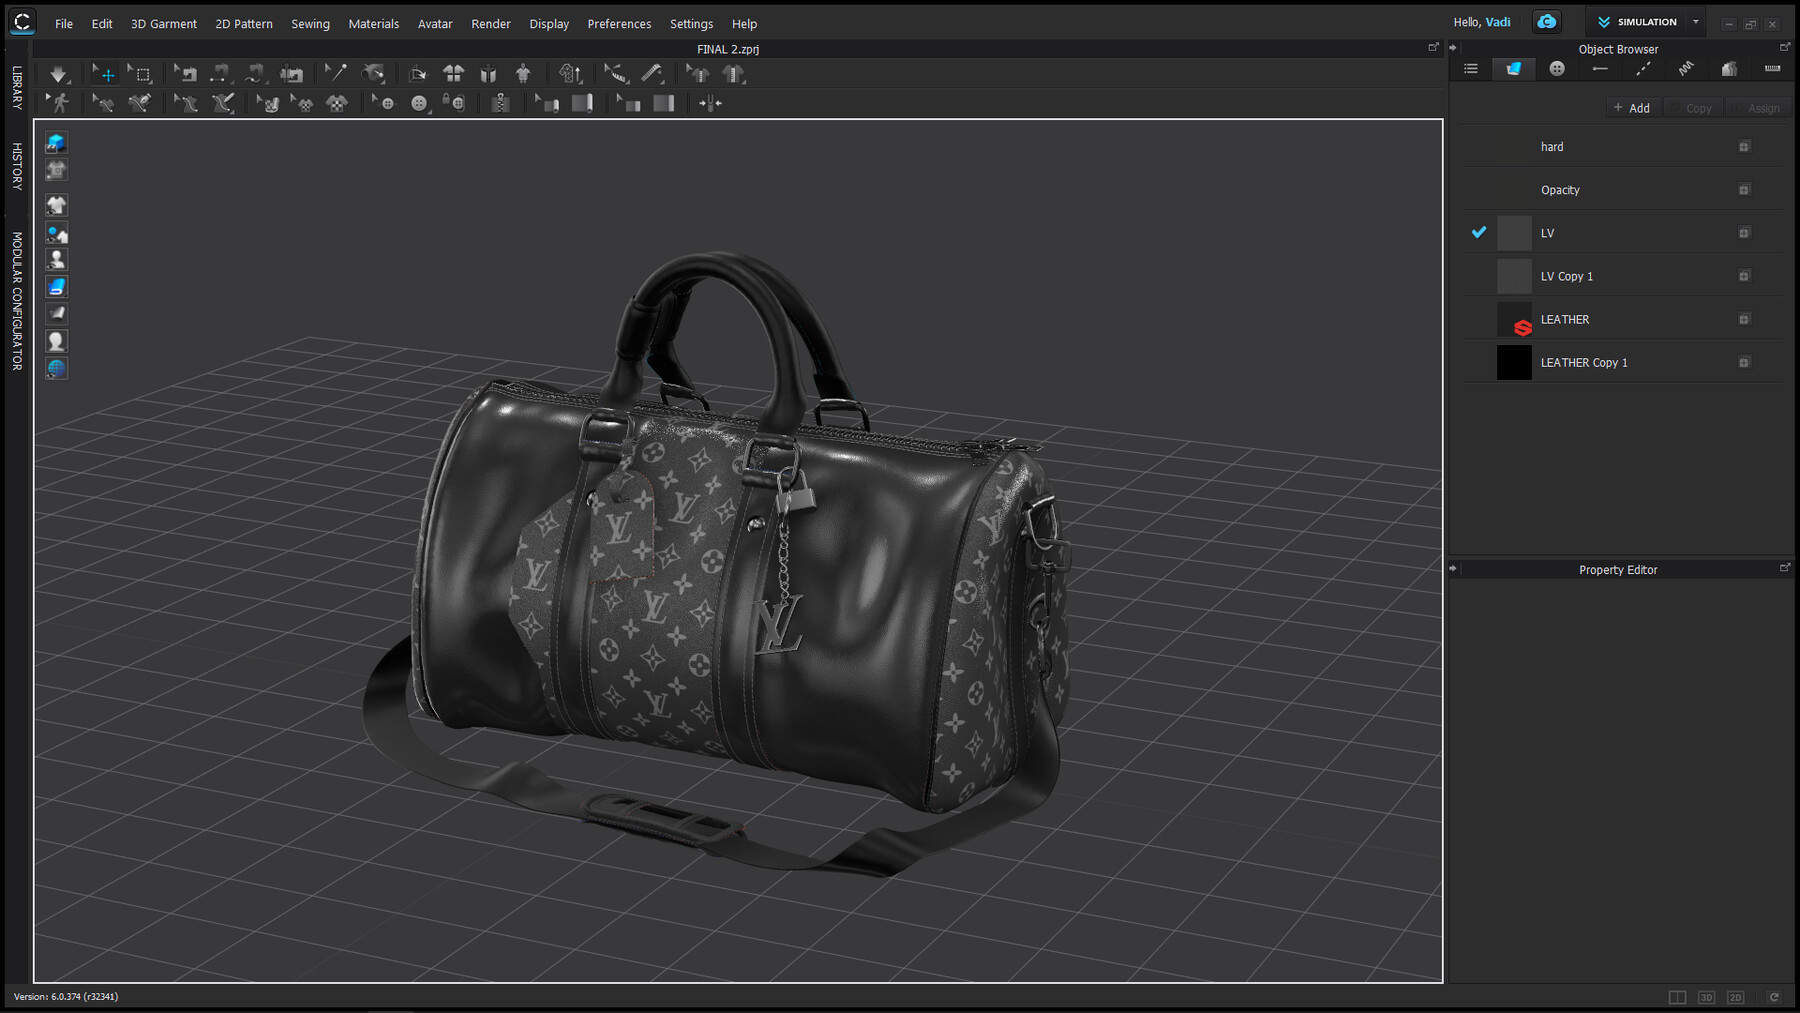Click the LEATHER Substance material thumbnail
This screenshot has width=1800, height=1013.
1514,319
